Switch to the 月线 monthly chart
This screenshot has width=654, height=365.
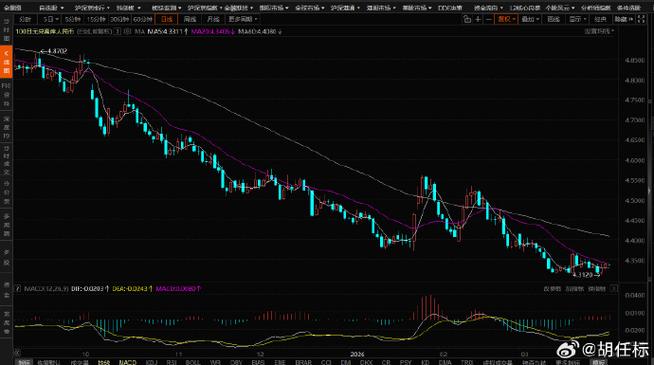[213, 19]
